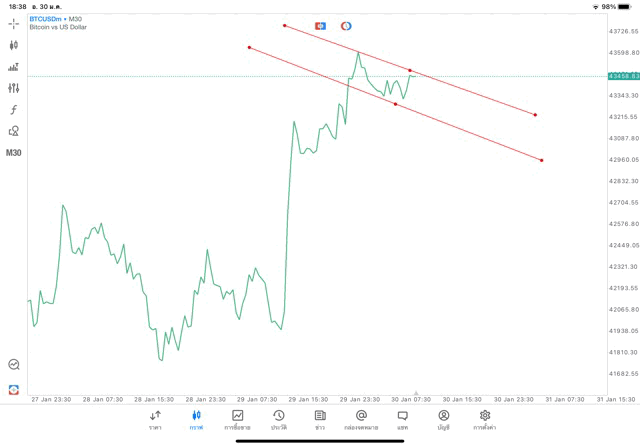
Task: Tap the chart search icon at lower left
Action: (x=14, y=365)
